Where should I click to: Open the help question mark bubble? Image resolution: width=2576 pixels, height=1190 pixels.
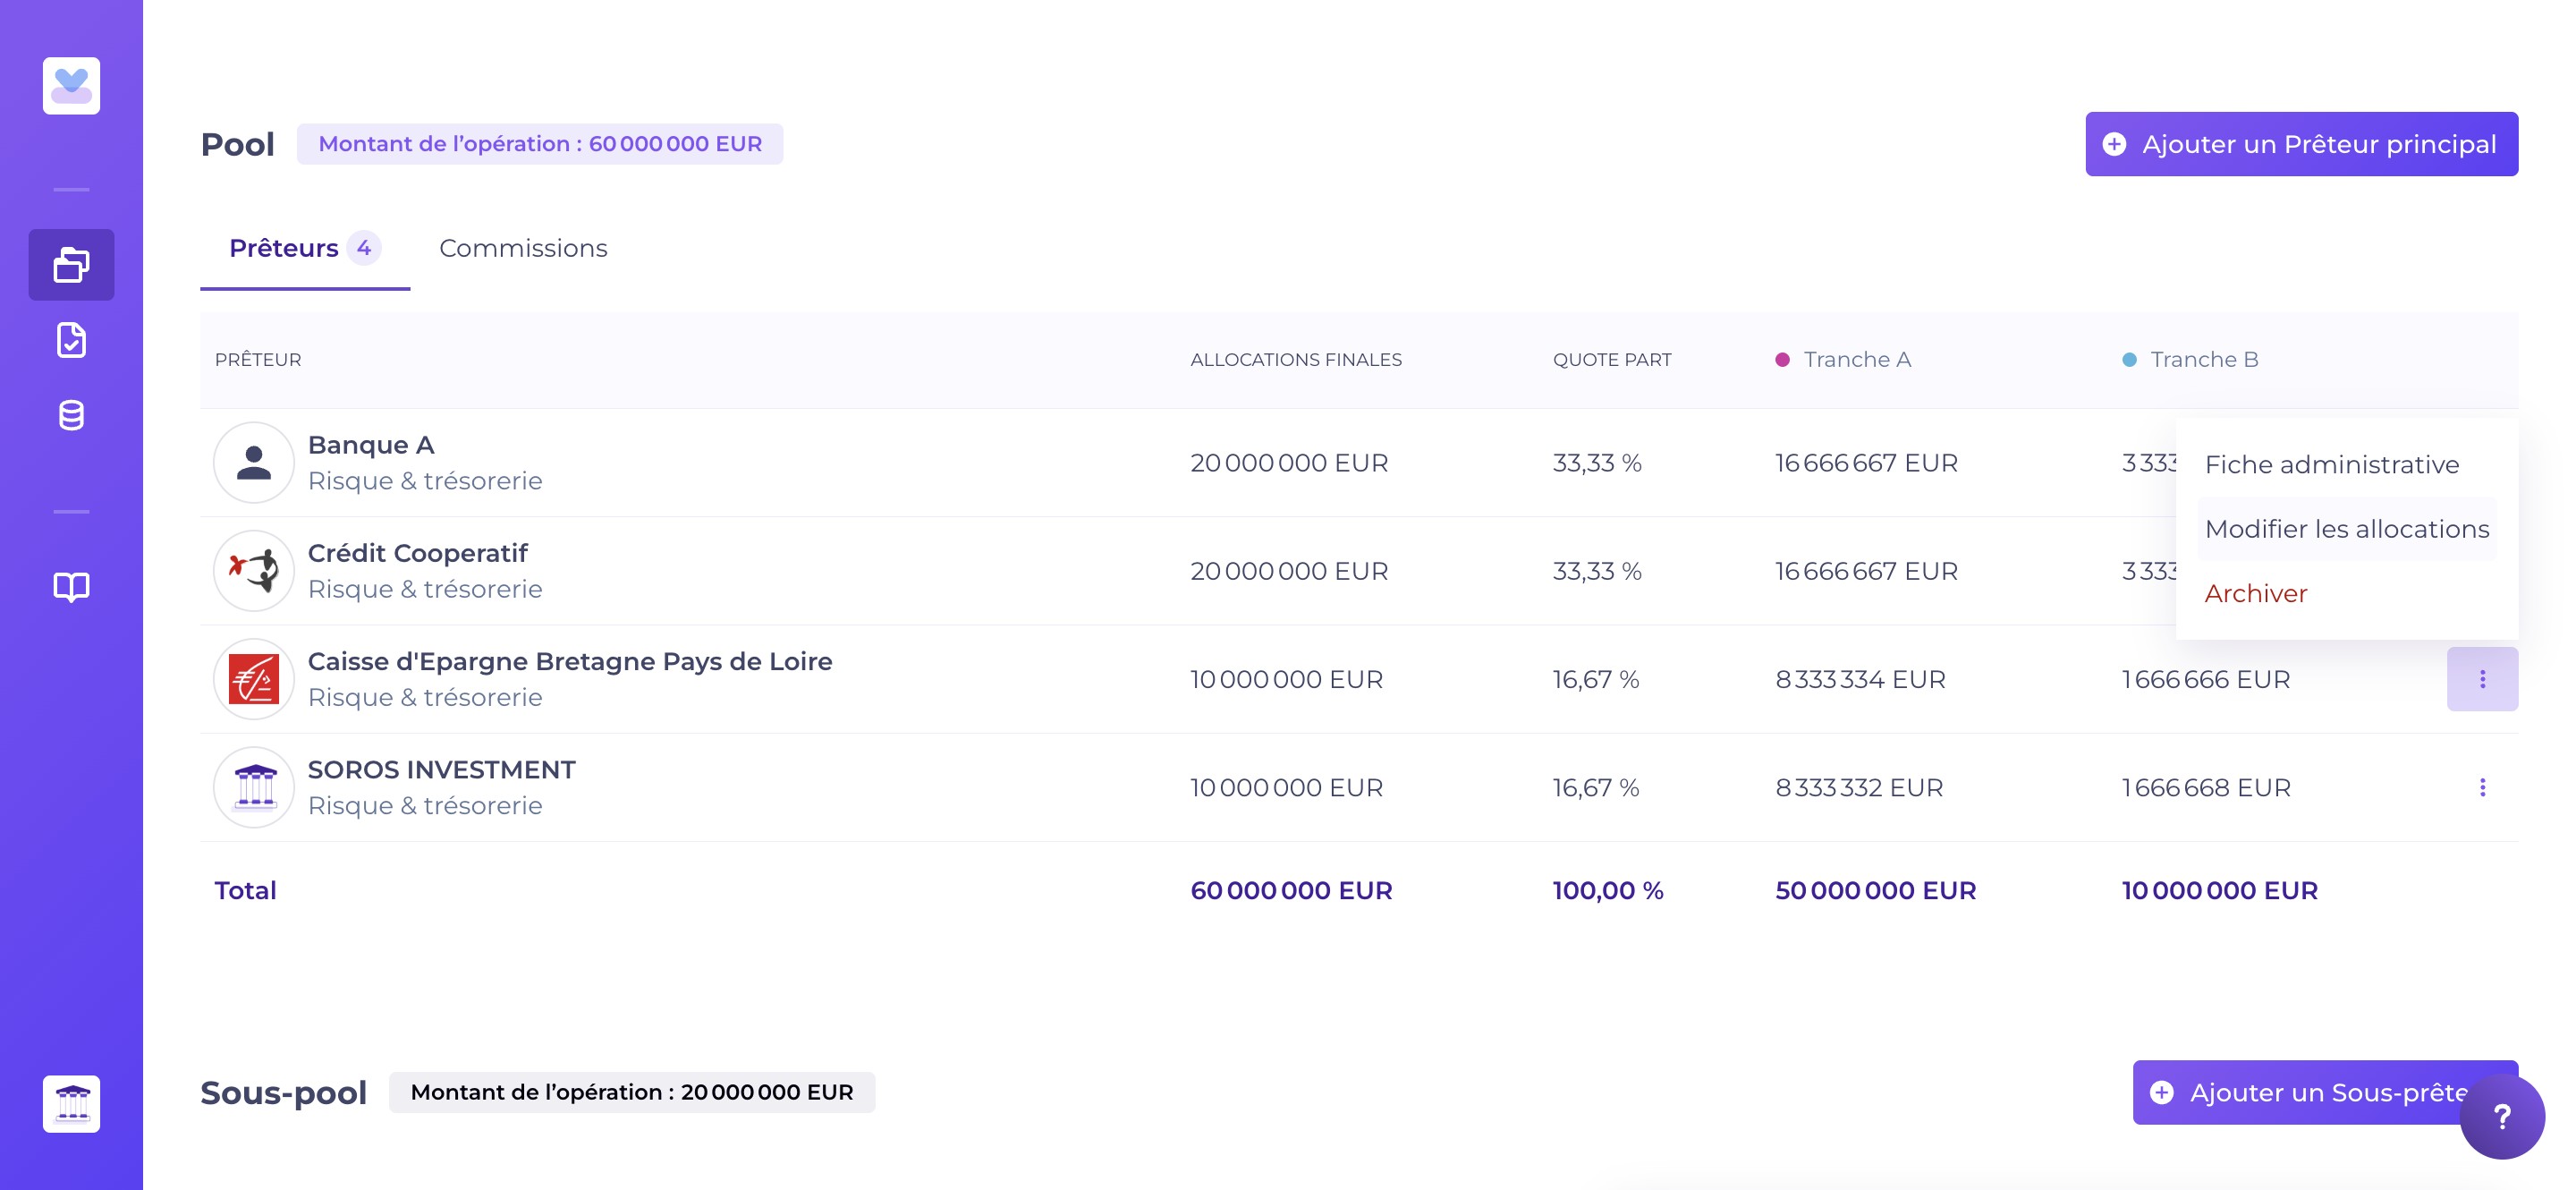[2501, 1117]
